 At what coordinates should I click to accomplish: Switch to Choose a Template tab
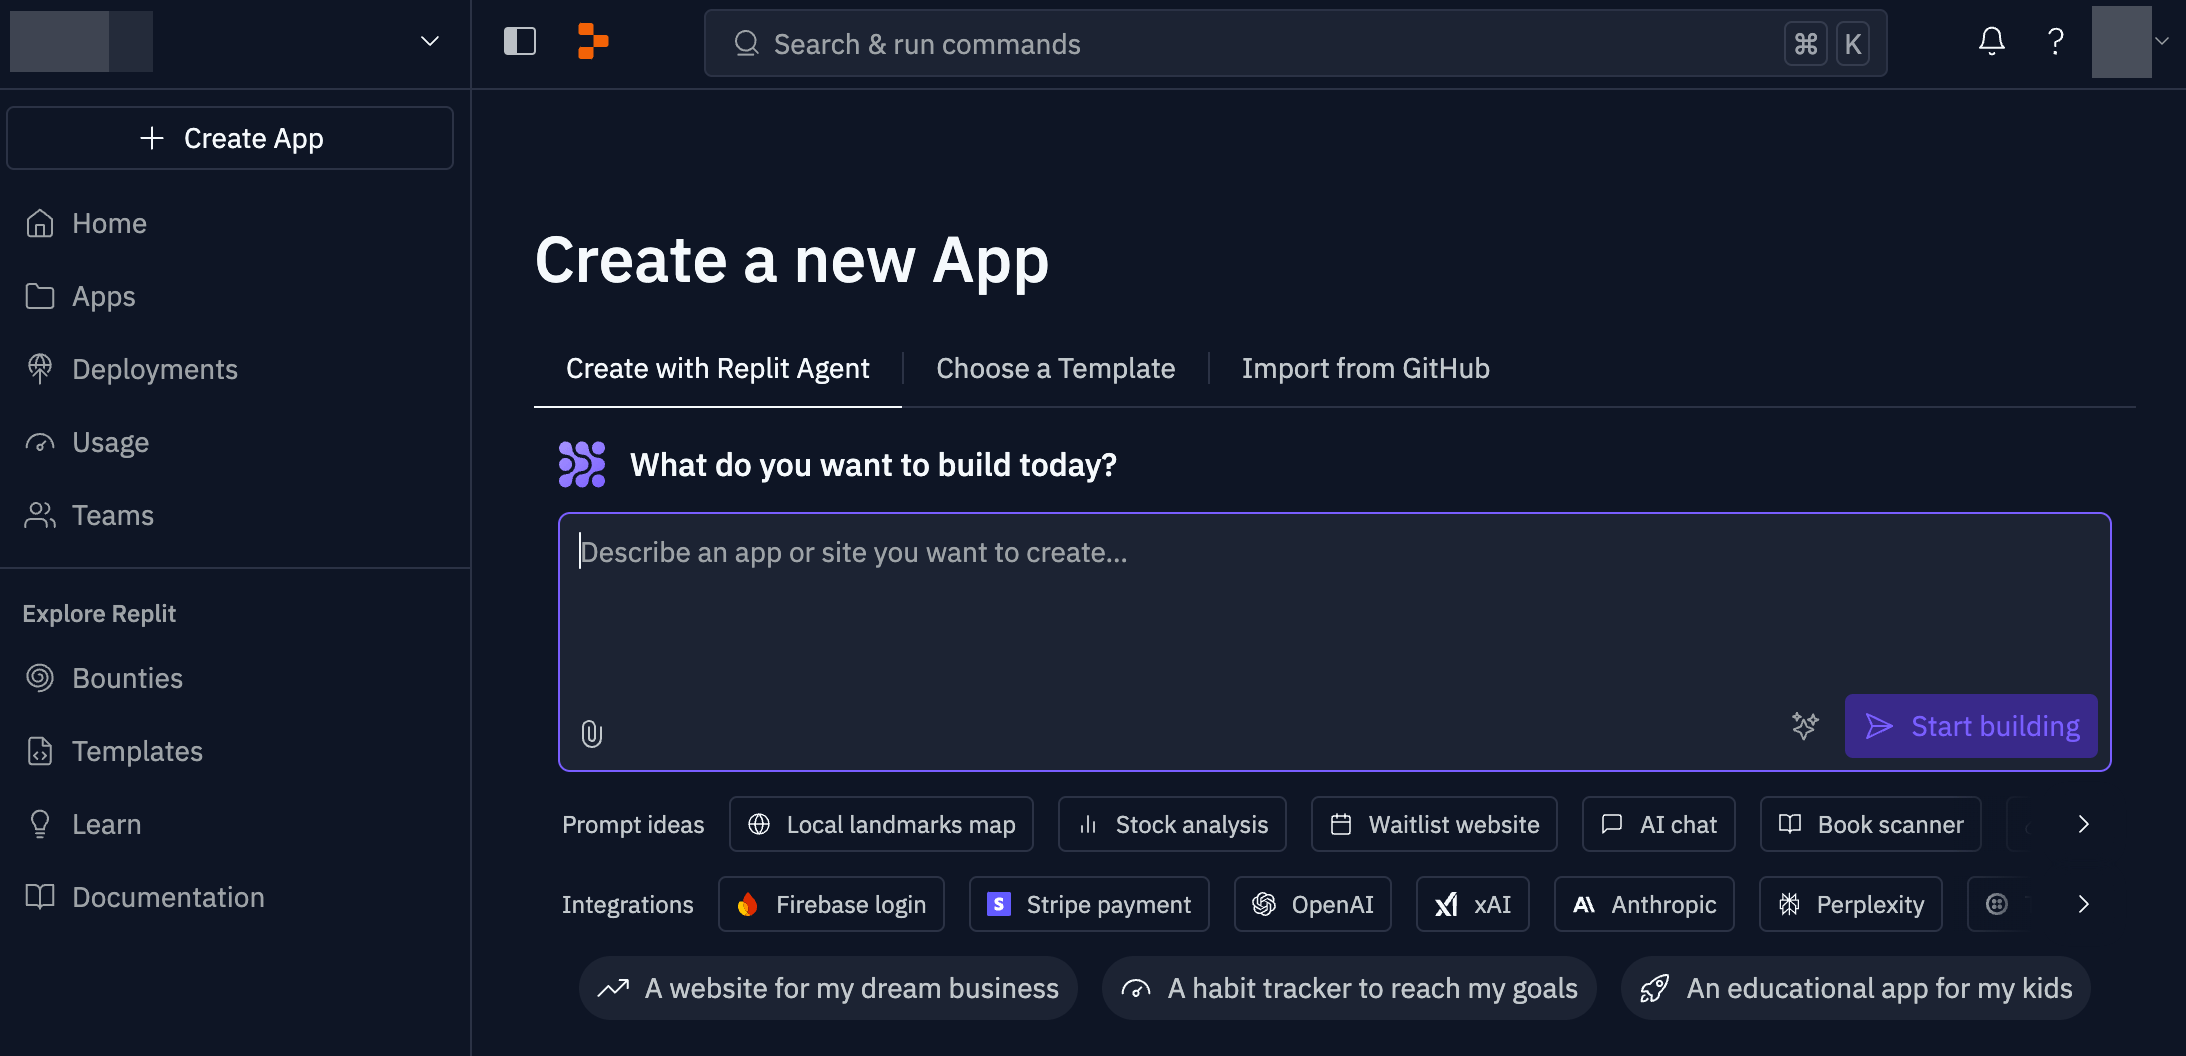[x=1055, y=368]
